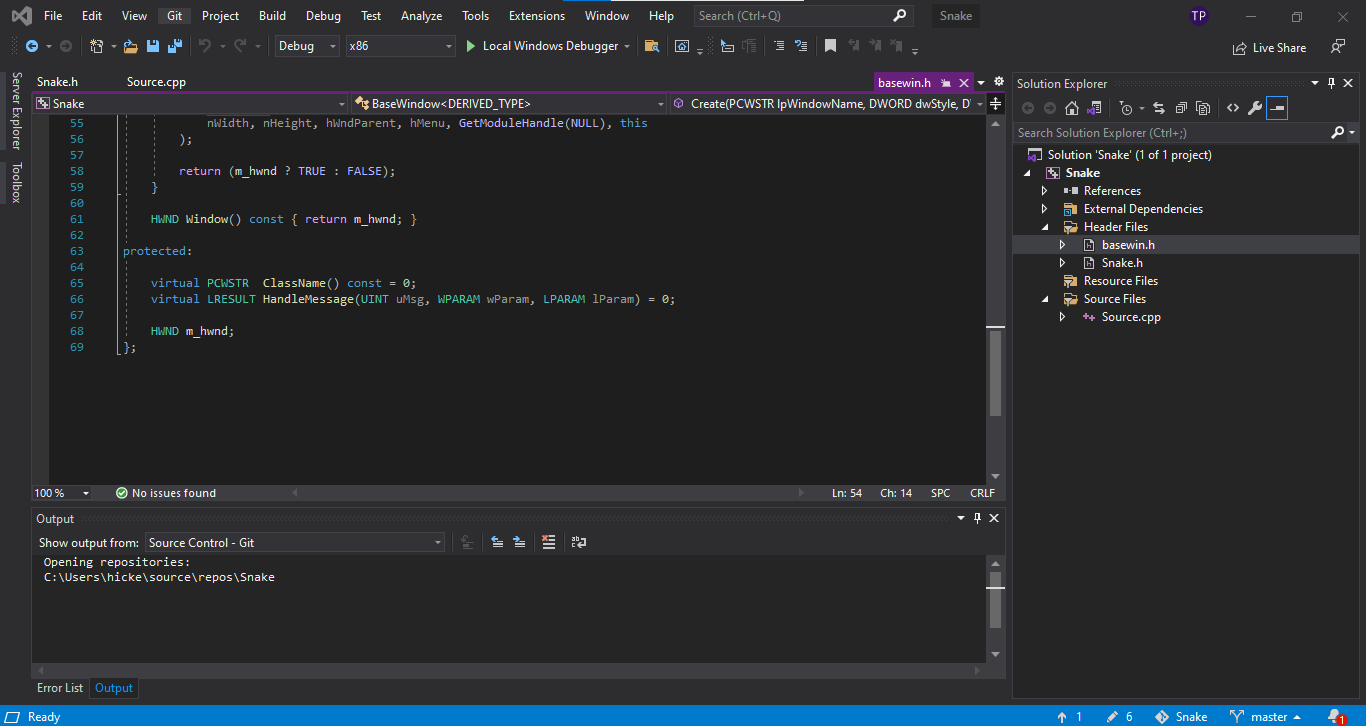Click the Solution Explorer Home icon

point(1072,108)
